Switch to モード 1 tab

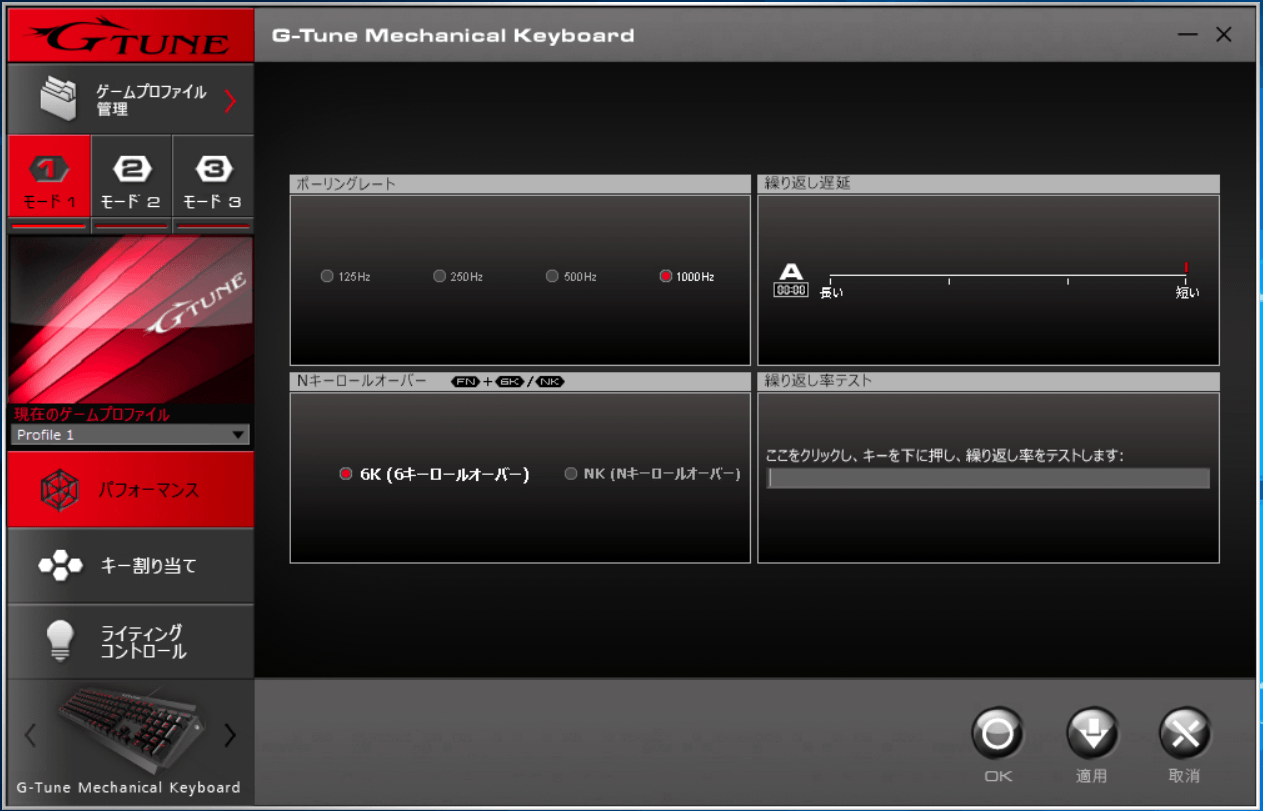[49, 177]
